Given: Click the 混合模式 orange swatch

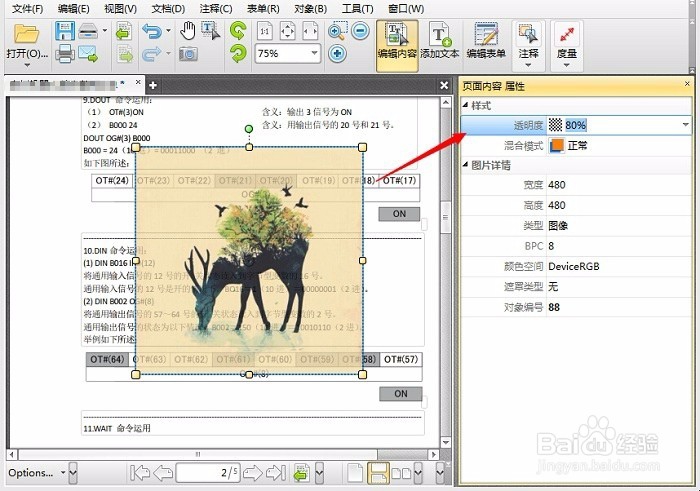Looking at the screenshot, I should click(556, 146).
